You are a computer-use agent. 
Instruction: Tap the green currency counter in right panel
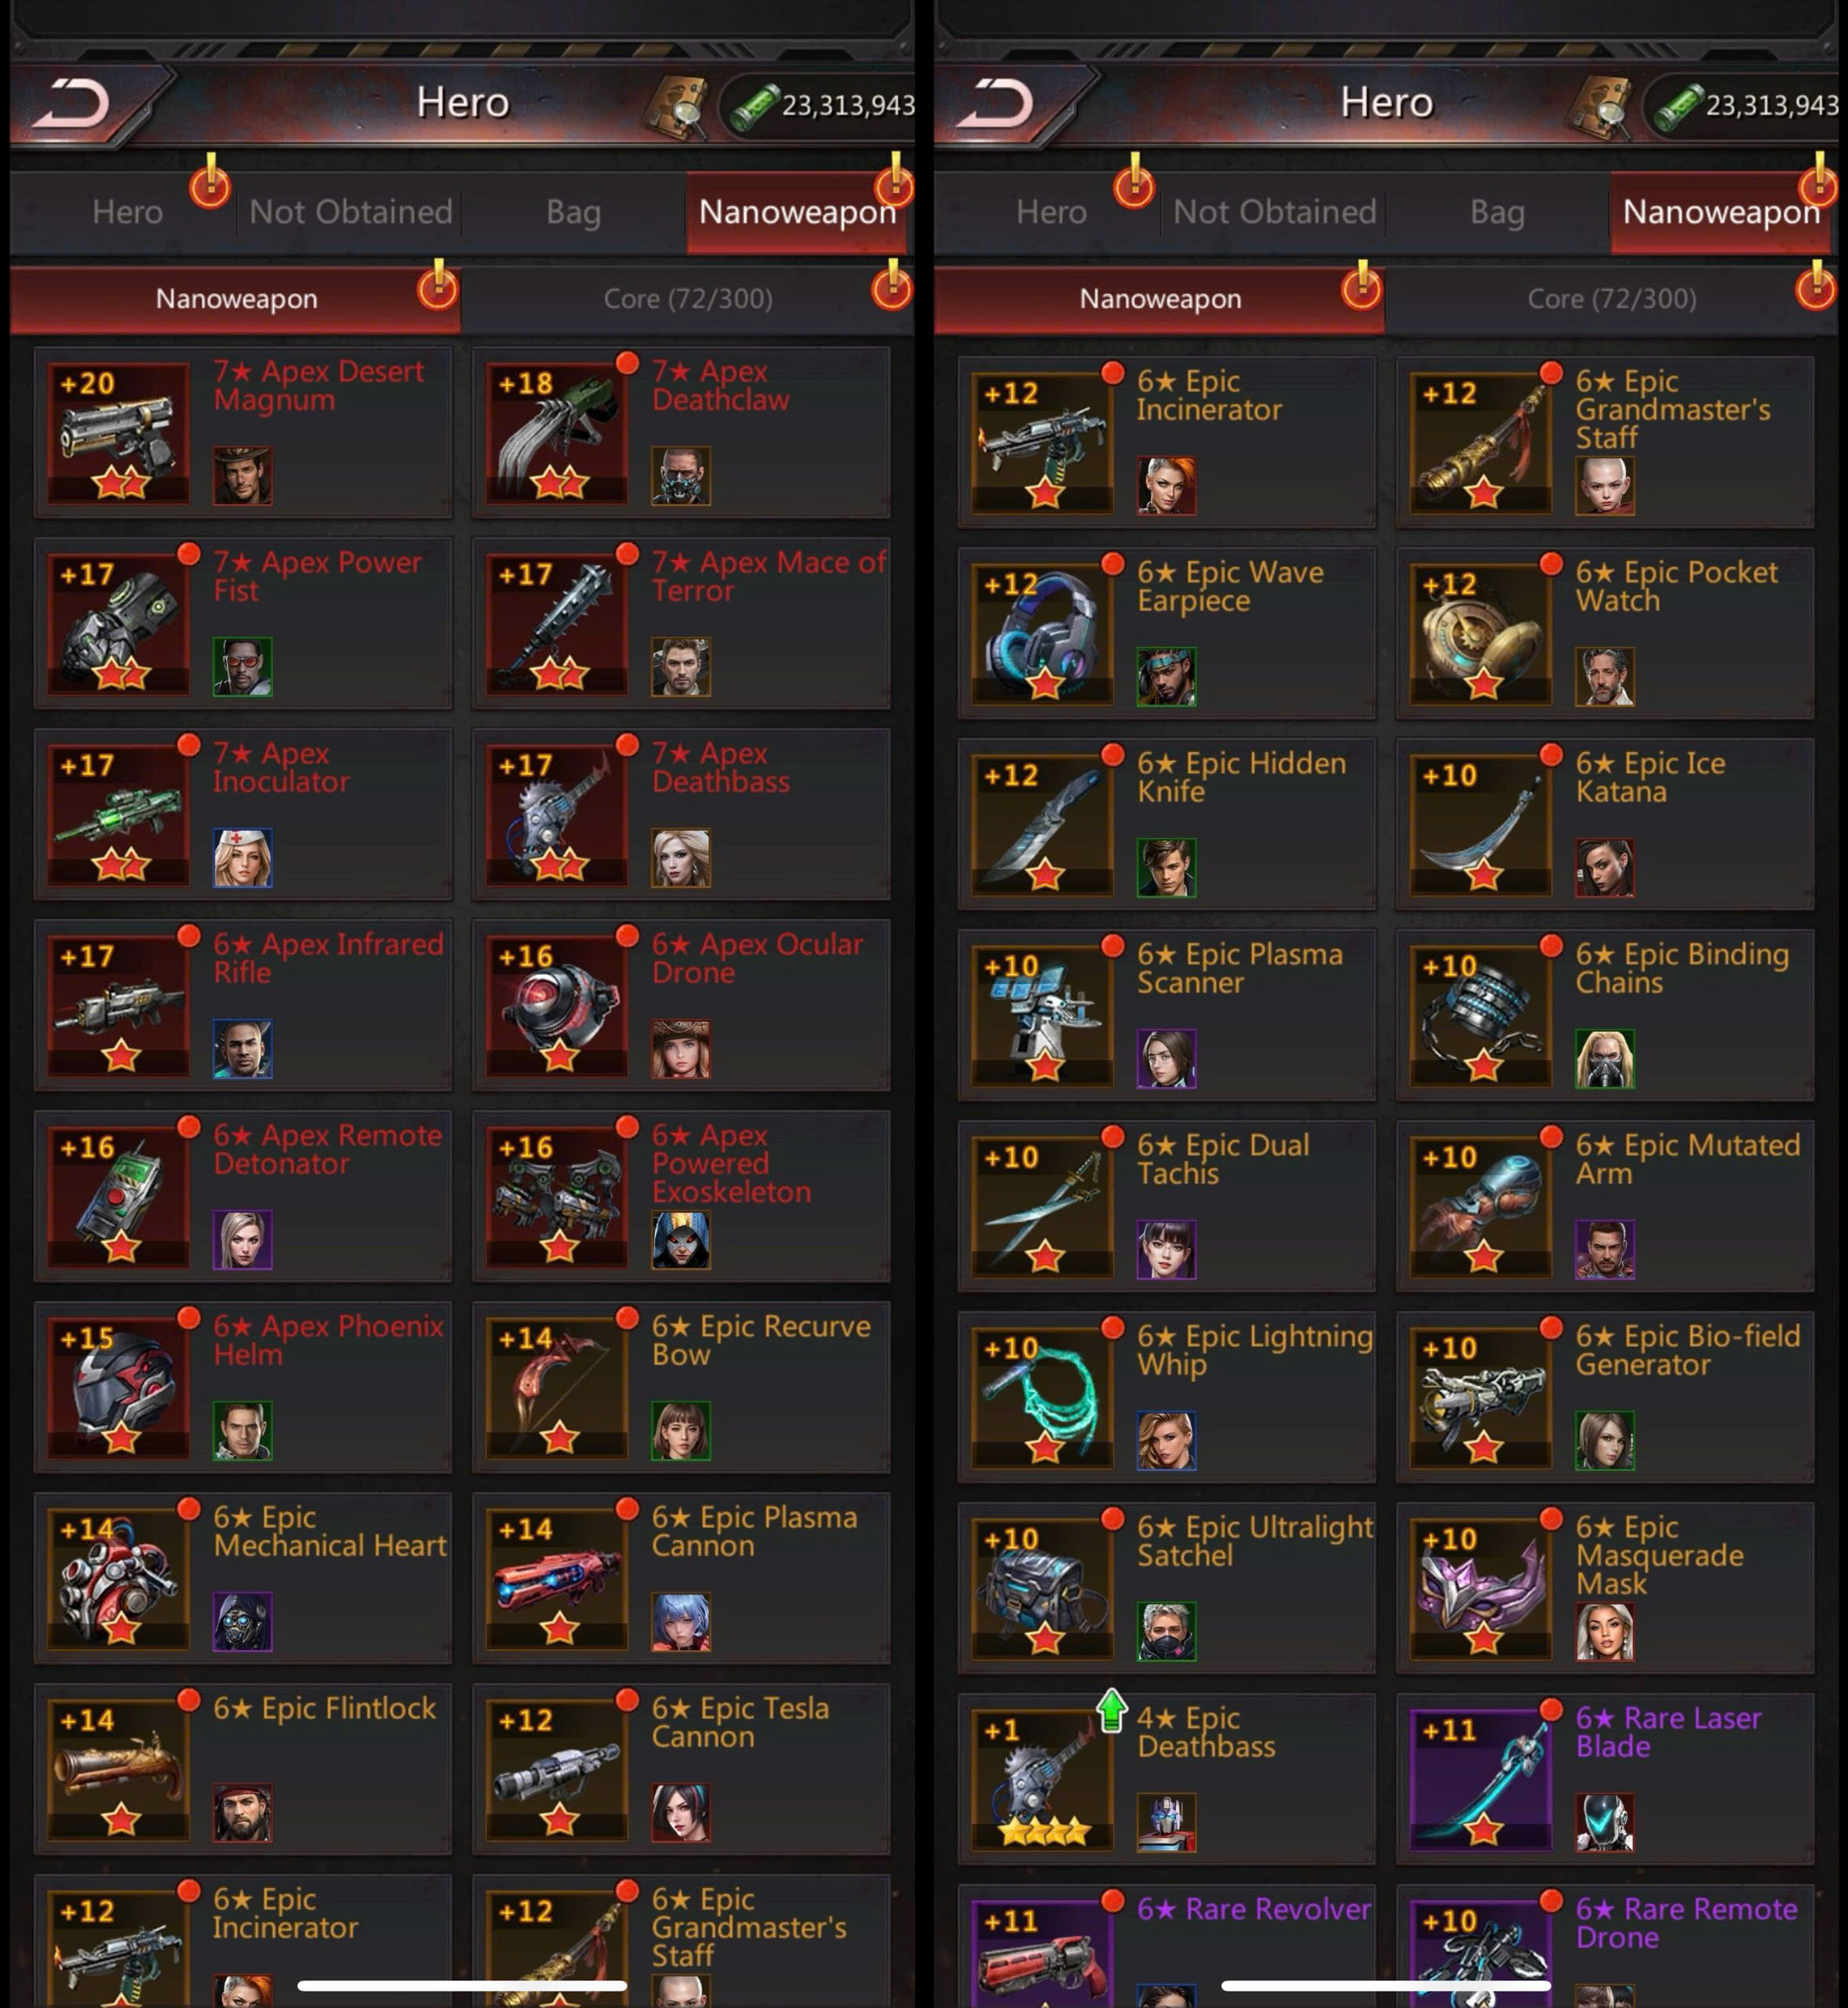click(x=1744, y=105)
